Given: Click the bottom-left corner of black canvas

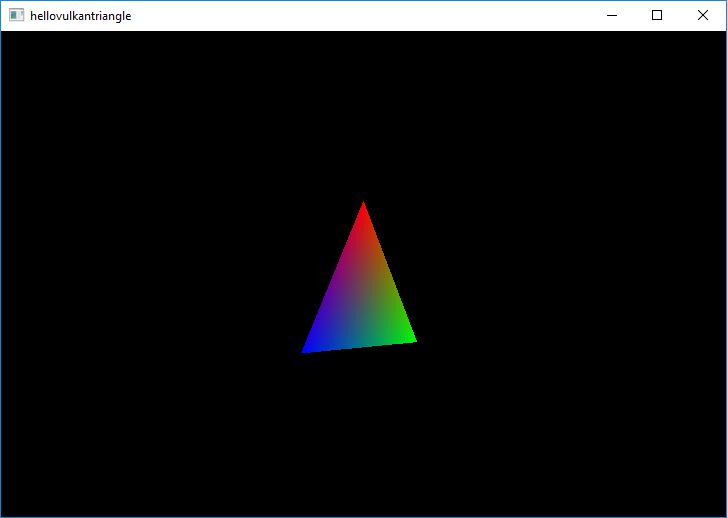Looking at the screenshot, I should pos(5,513).
